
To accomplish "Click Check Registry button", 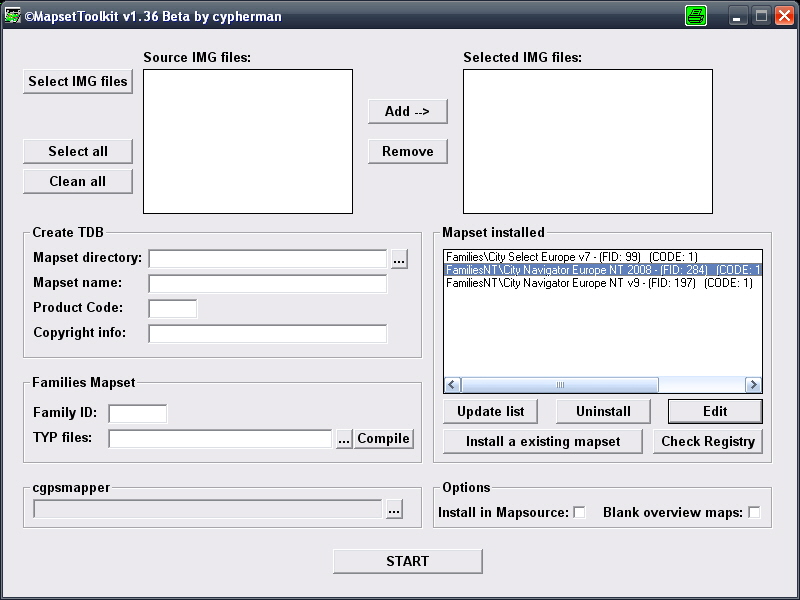I will click(x=708, y=441).
